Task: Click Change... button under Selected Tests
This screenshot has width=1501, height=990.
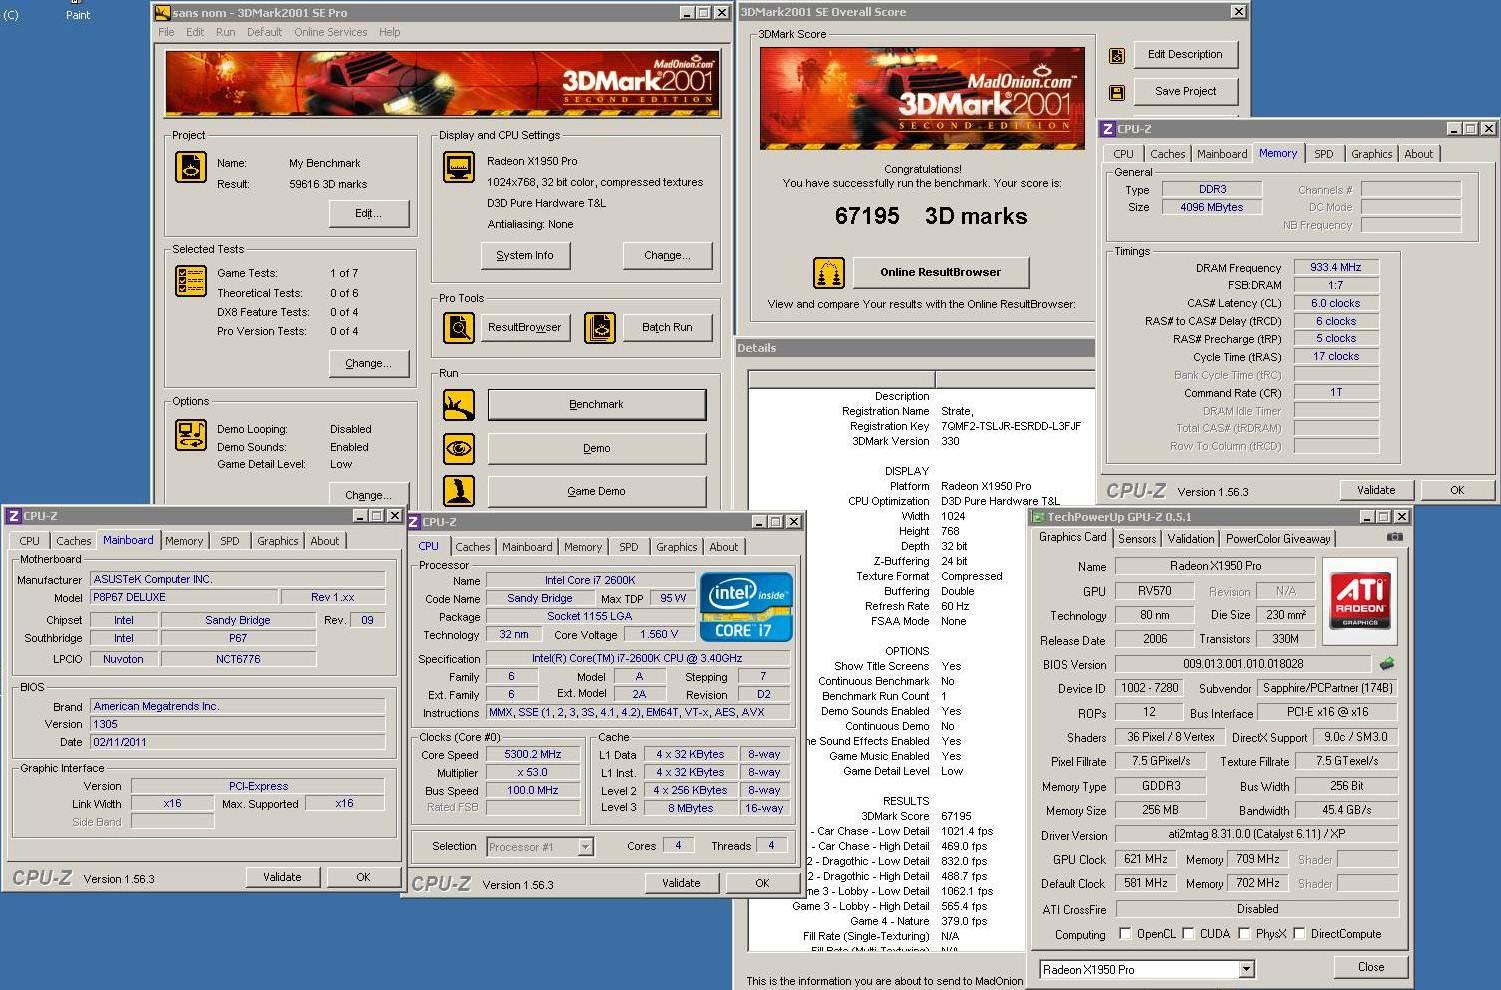Action: pos(369,363)
